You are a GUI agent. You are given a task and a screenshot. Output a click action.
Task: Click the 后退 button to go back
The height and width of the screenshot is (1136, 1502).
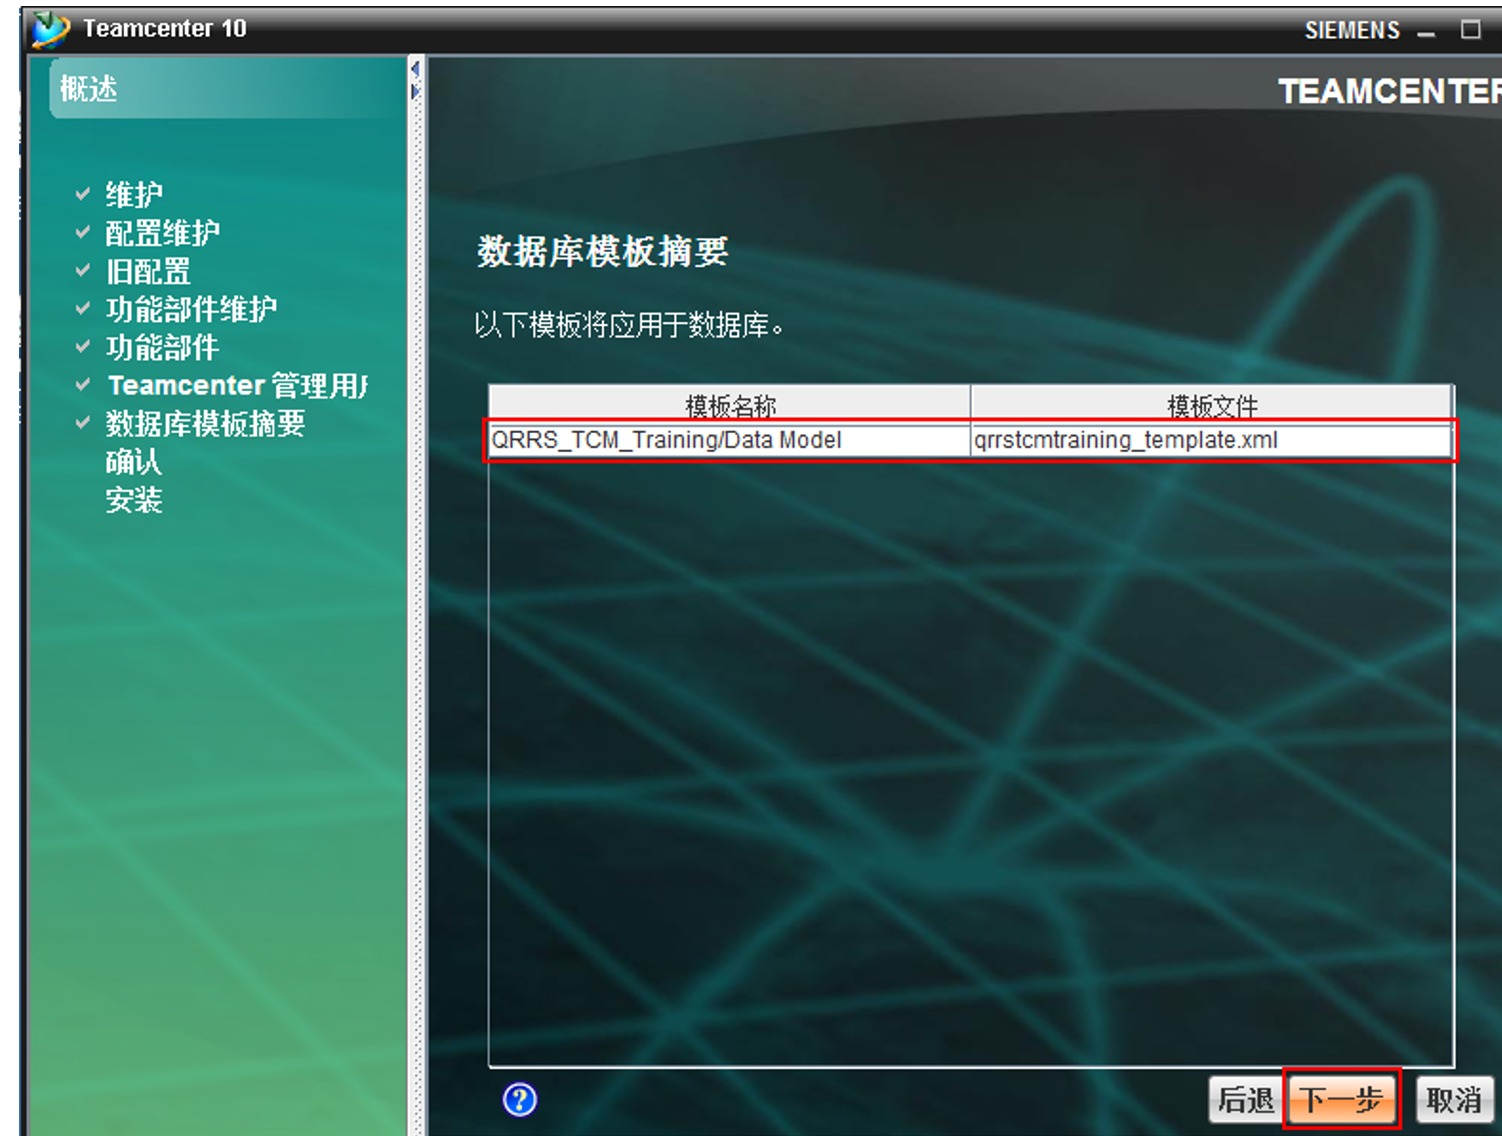pyautogui.click(x=1245, y=1098)
